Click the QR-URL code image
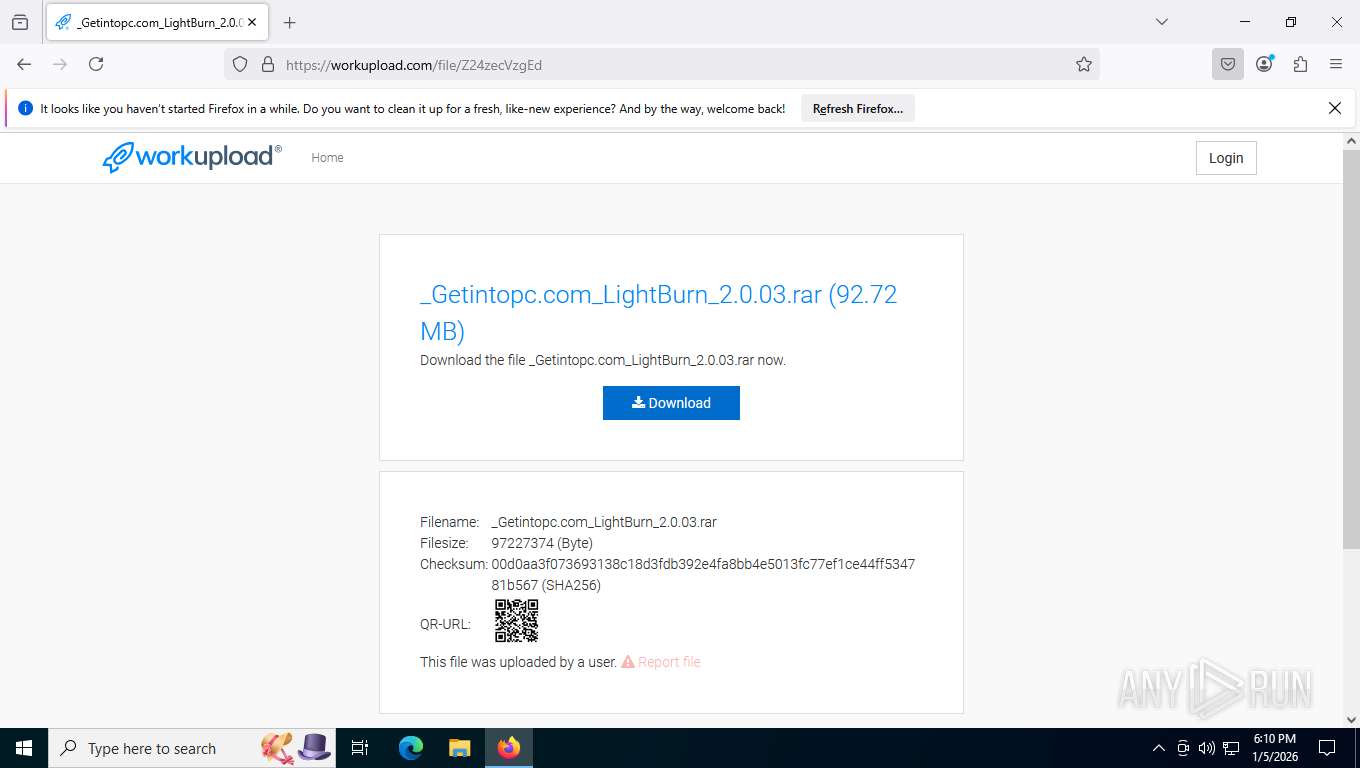Screen dimensions: 1360x768 [517, 621]
